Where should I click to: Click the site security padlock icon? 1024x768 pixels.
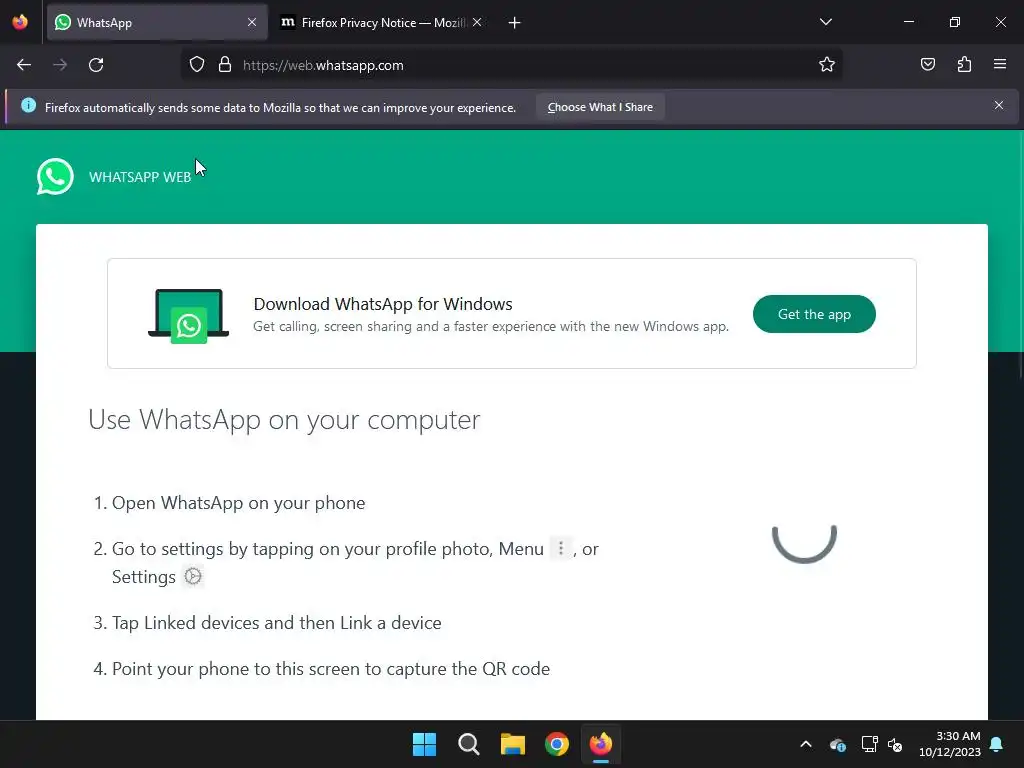pyautogui.click(x=225, y=65)
